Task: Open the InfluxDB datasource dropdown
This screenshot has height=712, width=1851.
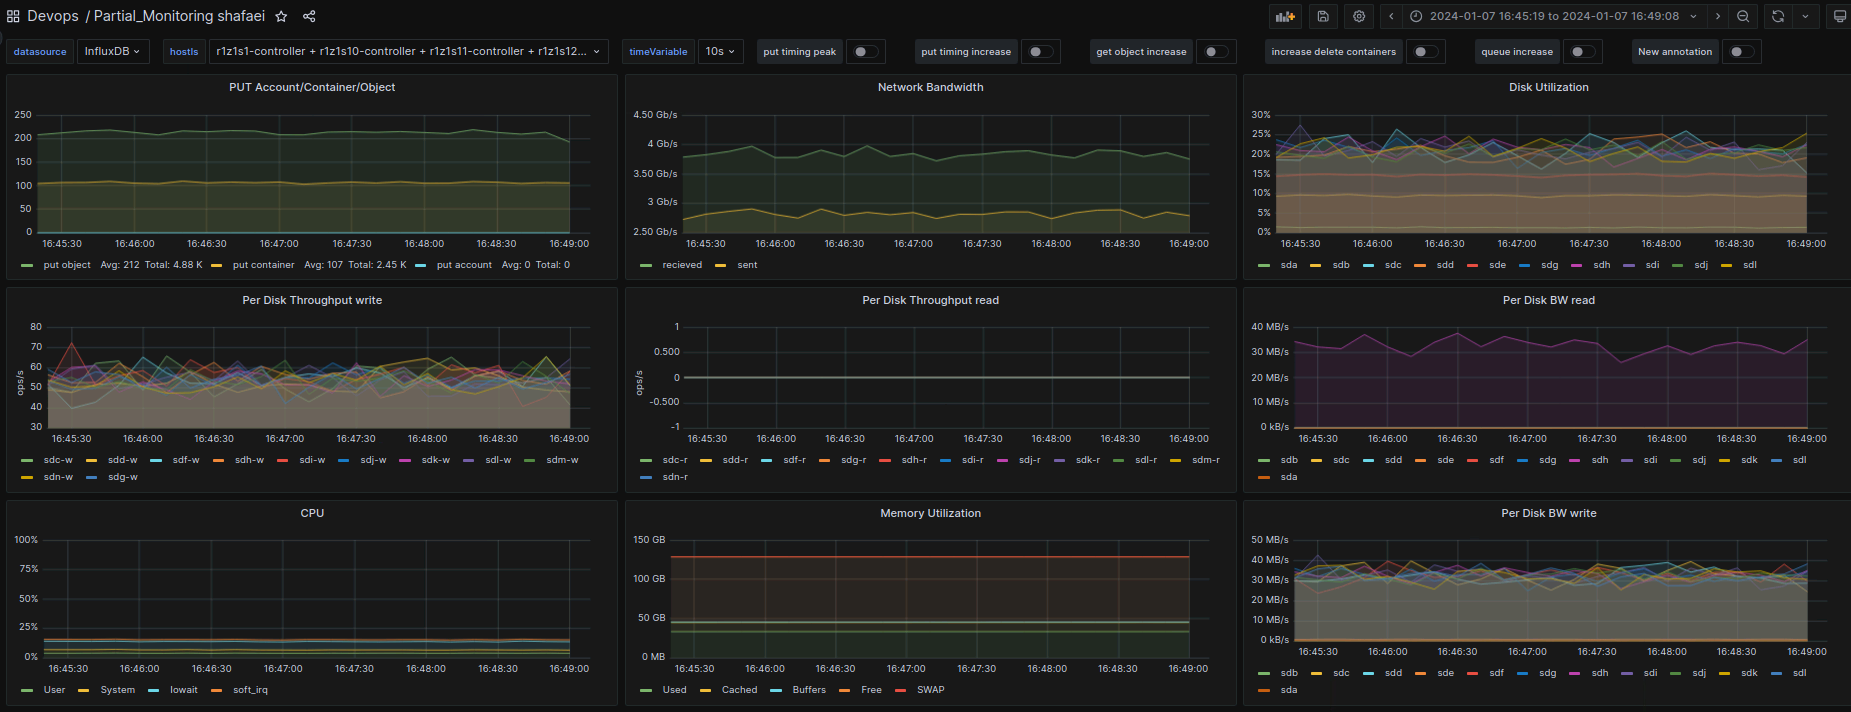Action: 112,51
